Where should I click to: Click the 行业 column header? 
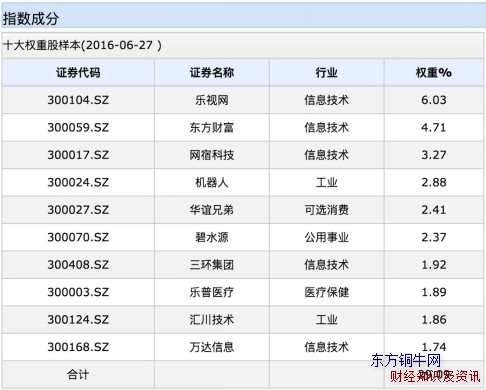327,73
